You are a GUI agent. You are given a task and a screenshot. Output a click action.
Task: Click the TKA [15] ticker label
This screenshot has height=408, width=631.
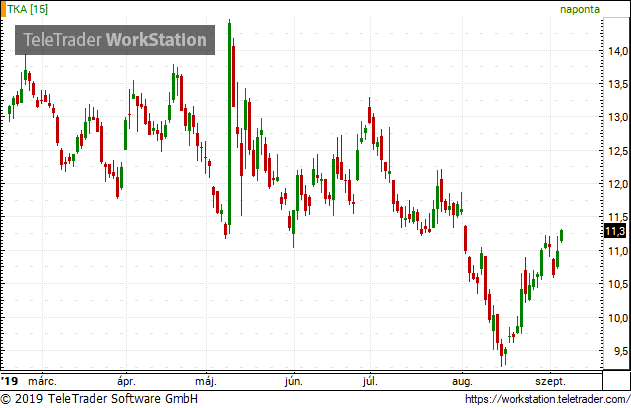pos(27,9)
